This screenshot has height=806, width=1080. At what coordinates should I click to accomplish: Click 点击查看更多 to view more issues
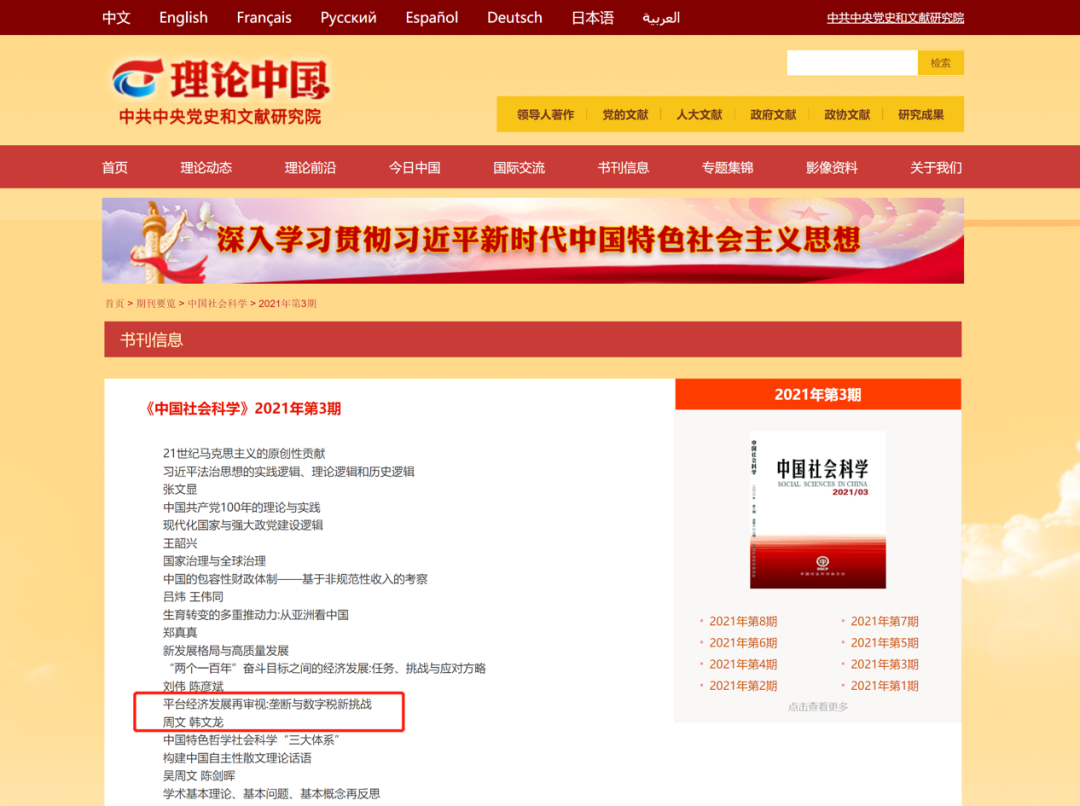[x=818, y=707]
